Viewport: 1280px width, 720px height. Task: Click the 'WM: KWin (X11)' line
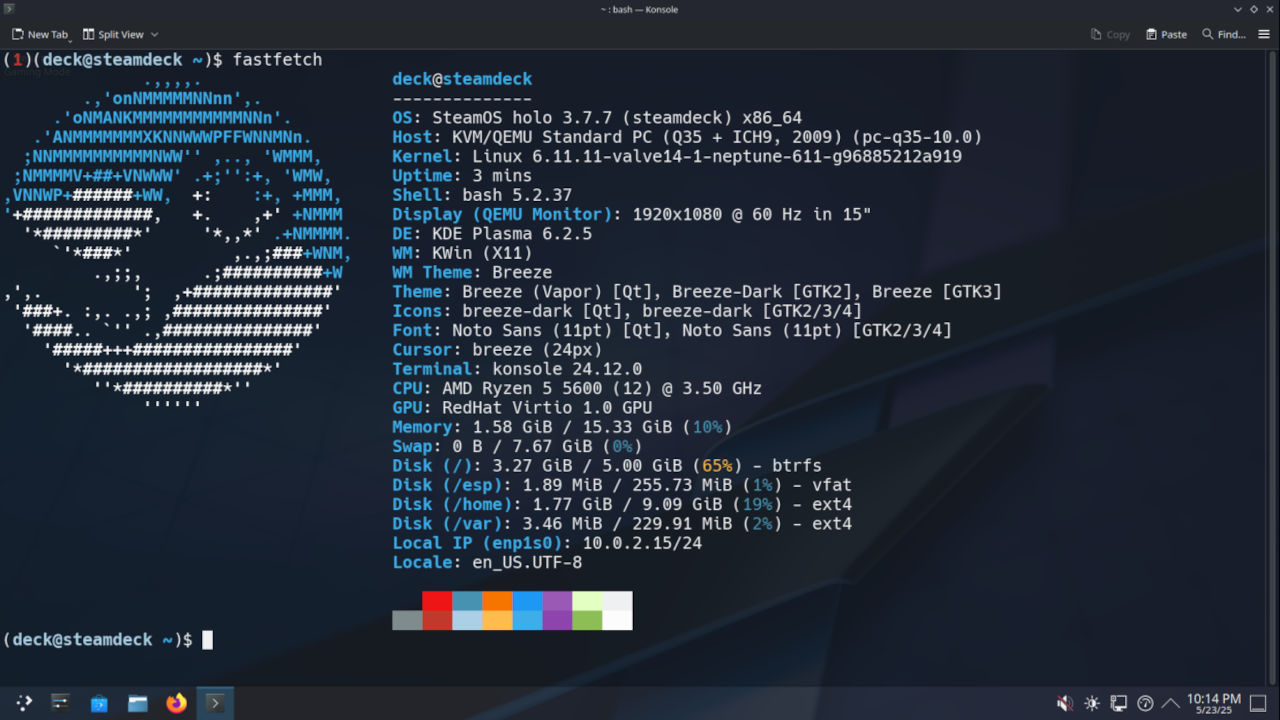462,253
